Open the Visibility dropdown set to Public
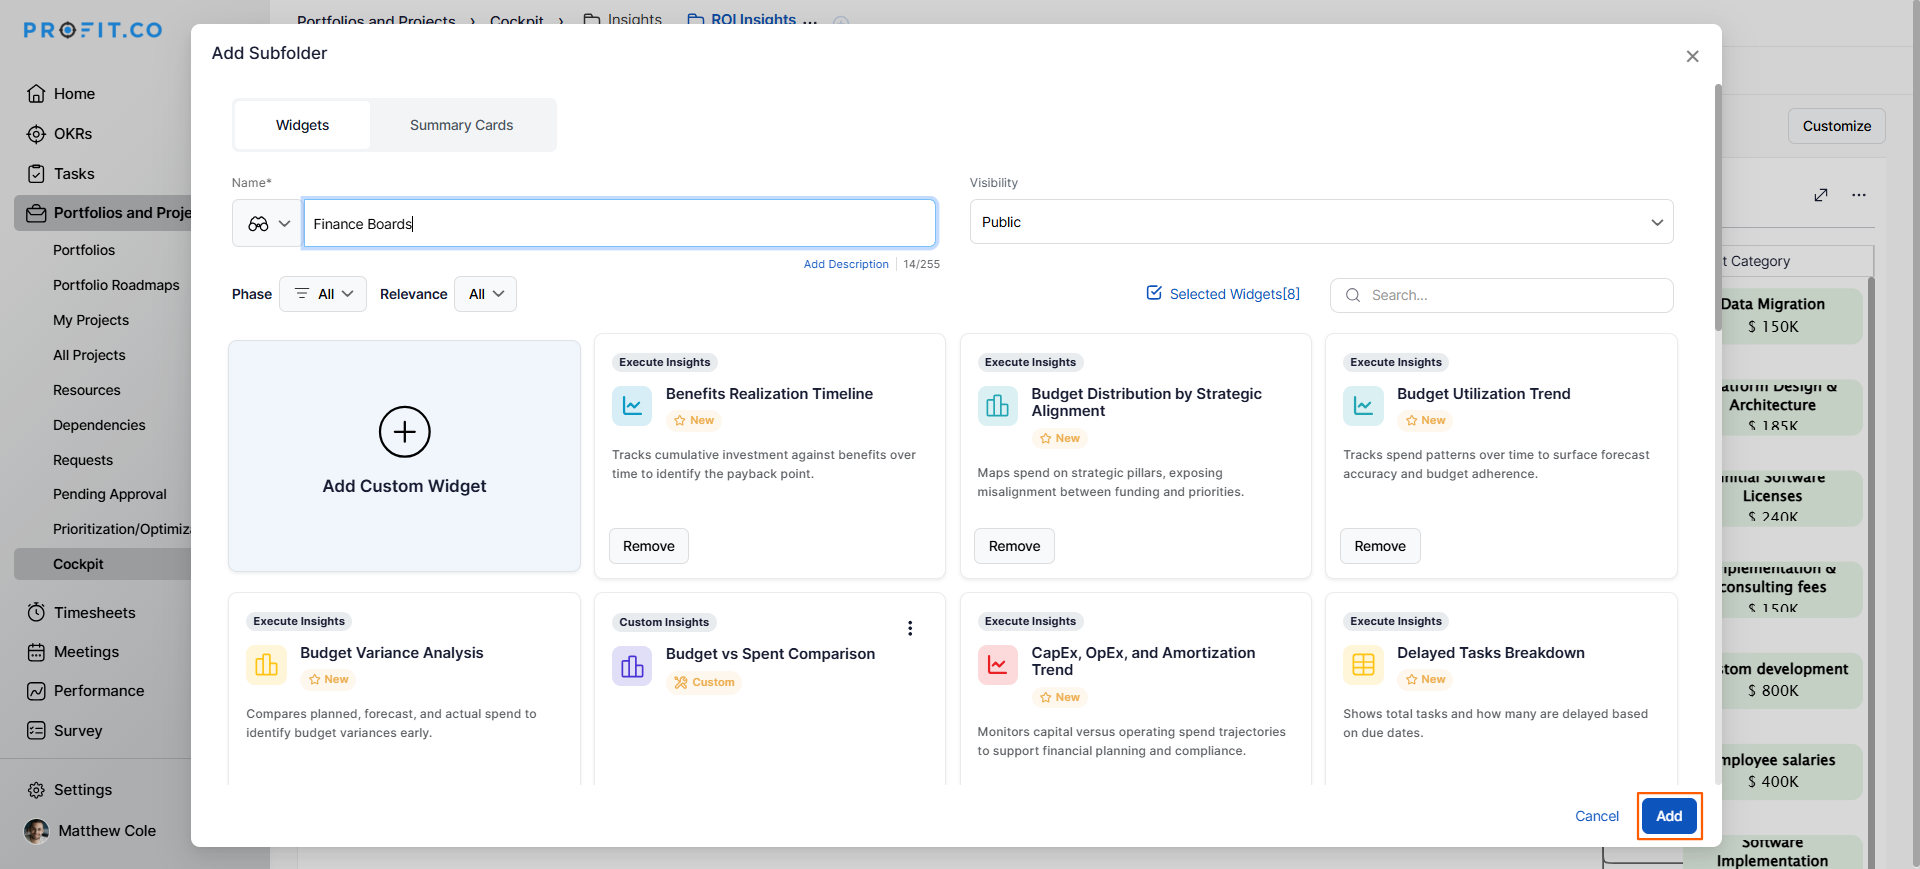 (1320, 222)
